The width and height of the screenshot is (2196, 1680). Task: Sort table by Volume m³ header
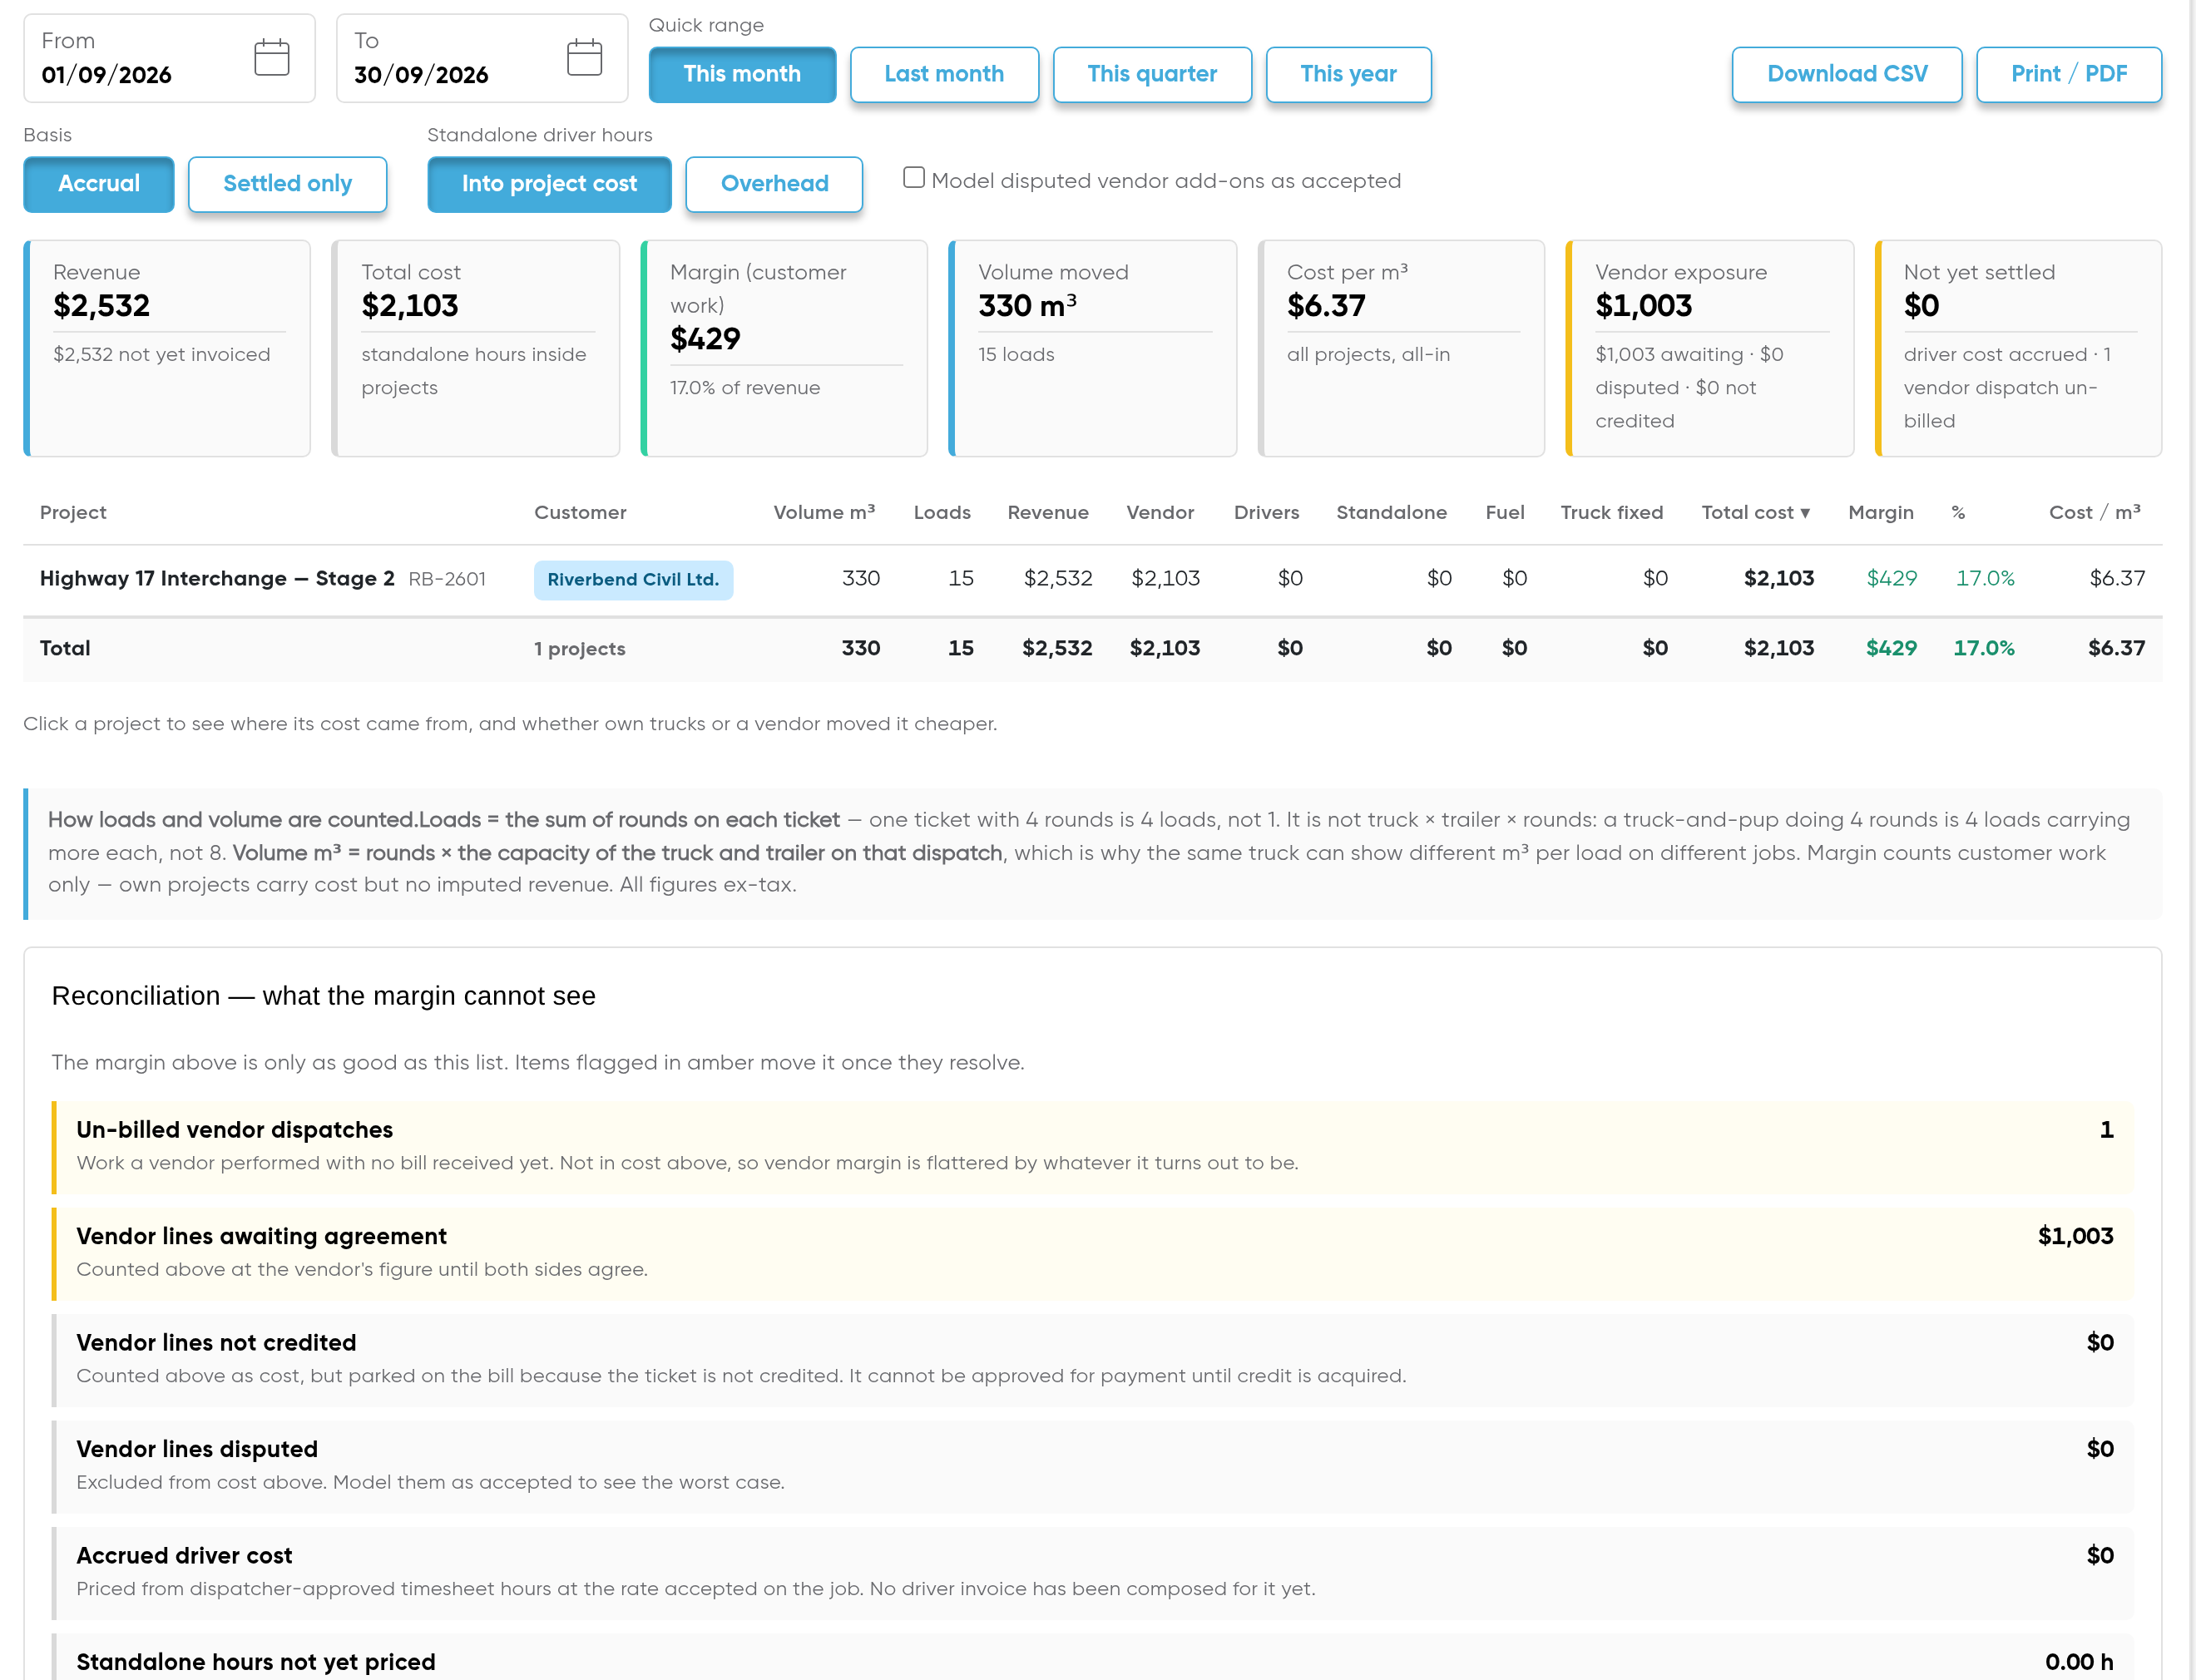[824, 512]
